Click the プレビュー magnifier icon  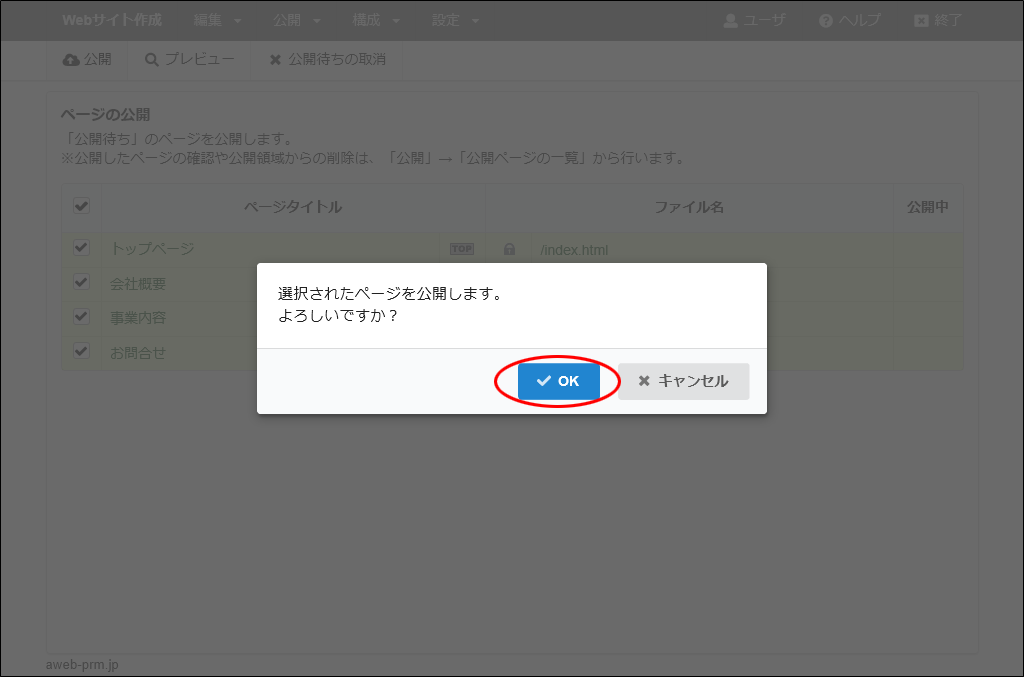pyautogui.click(x=152, y=60)
